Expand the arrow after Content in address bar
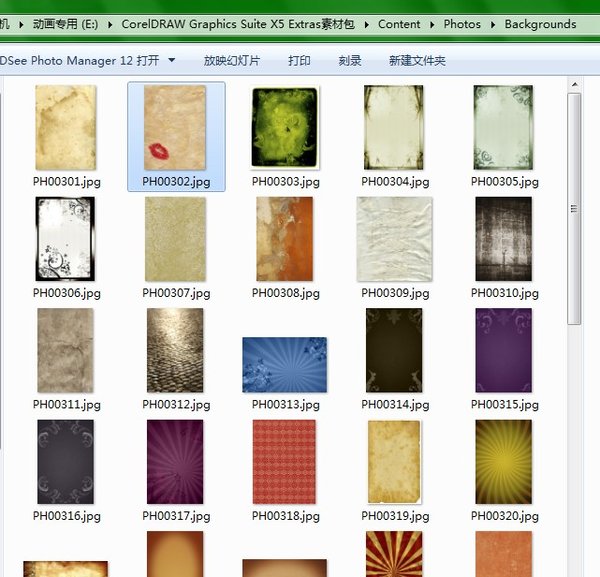This screenshot has width=600, height=577. click(x=432, y=24)
